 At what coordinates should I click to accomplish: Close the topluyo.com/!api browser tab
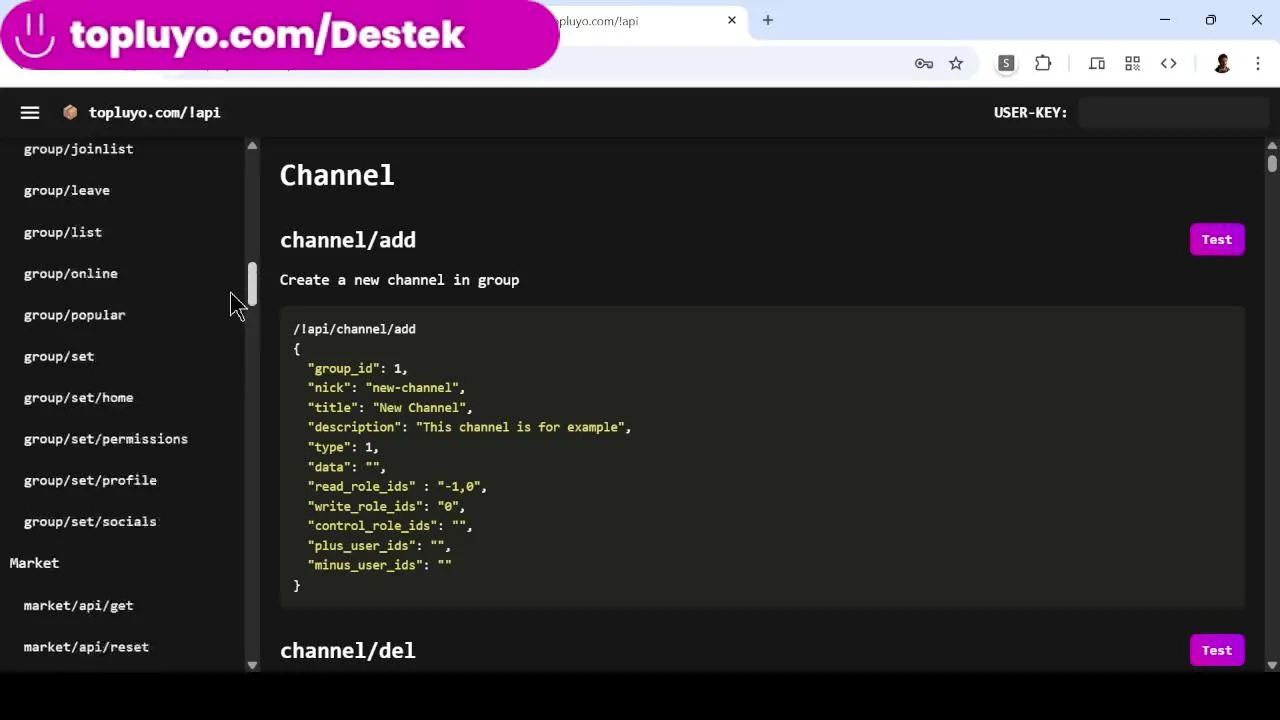coord(732,20)
